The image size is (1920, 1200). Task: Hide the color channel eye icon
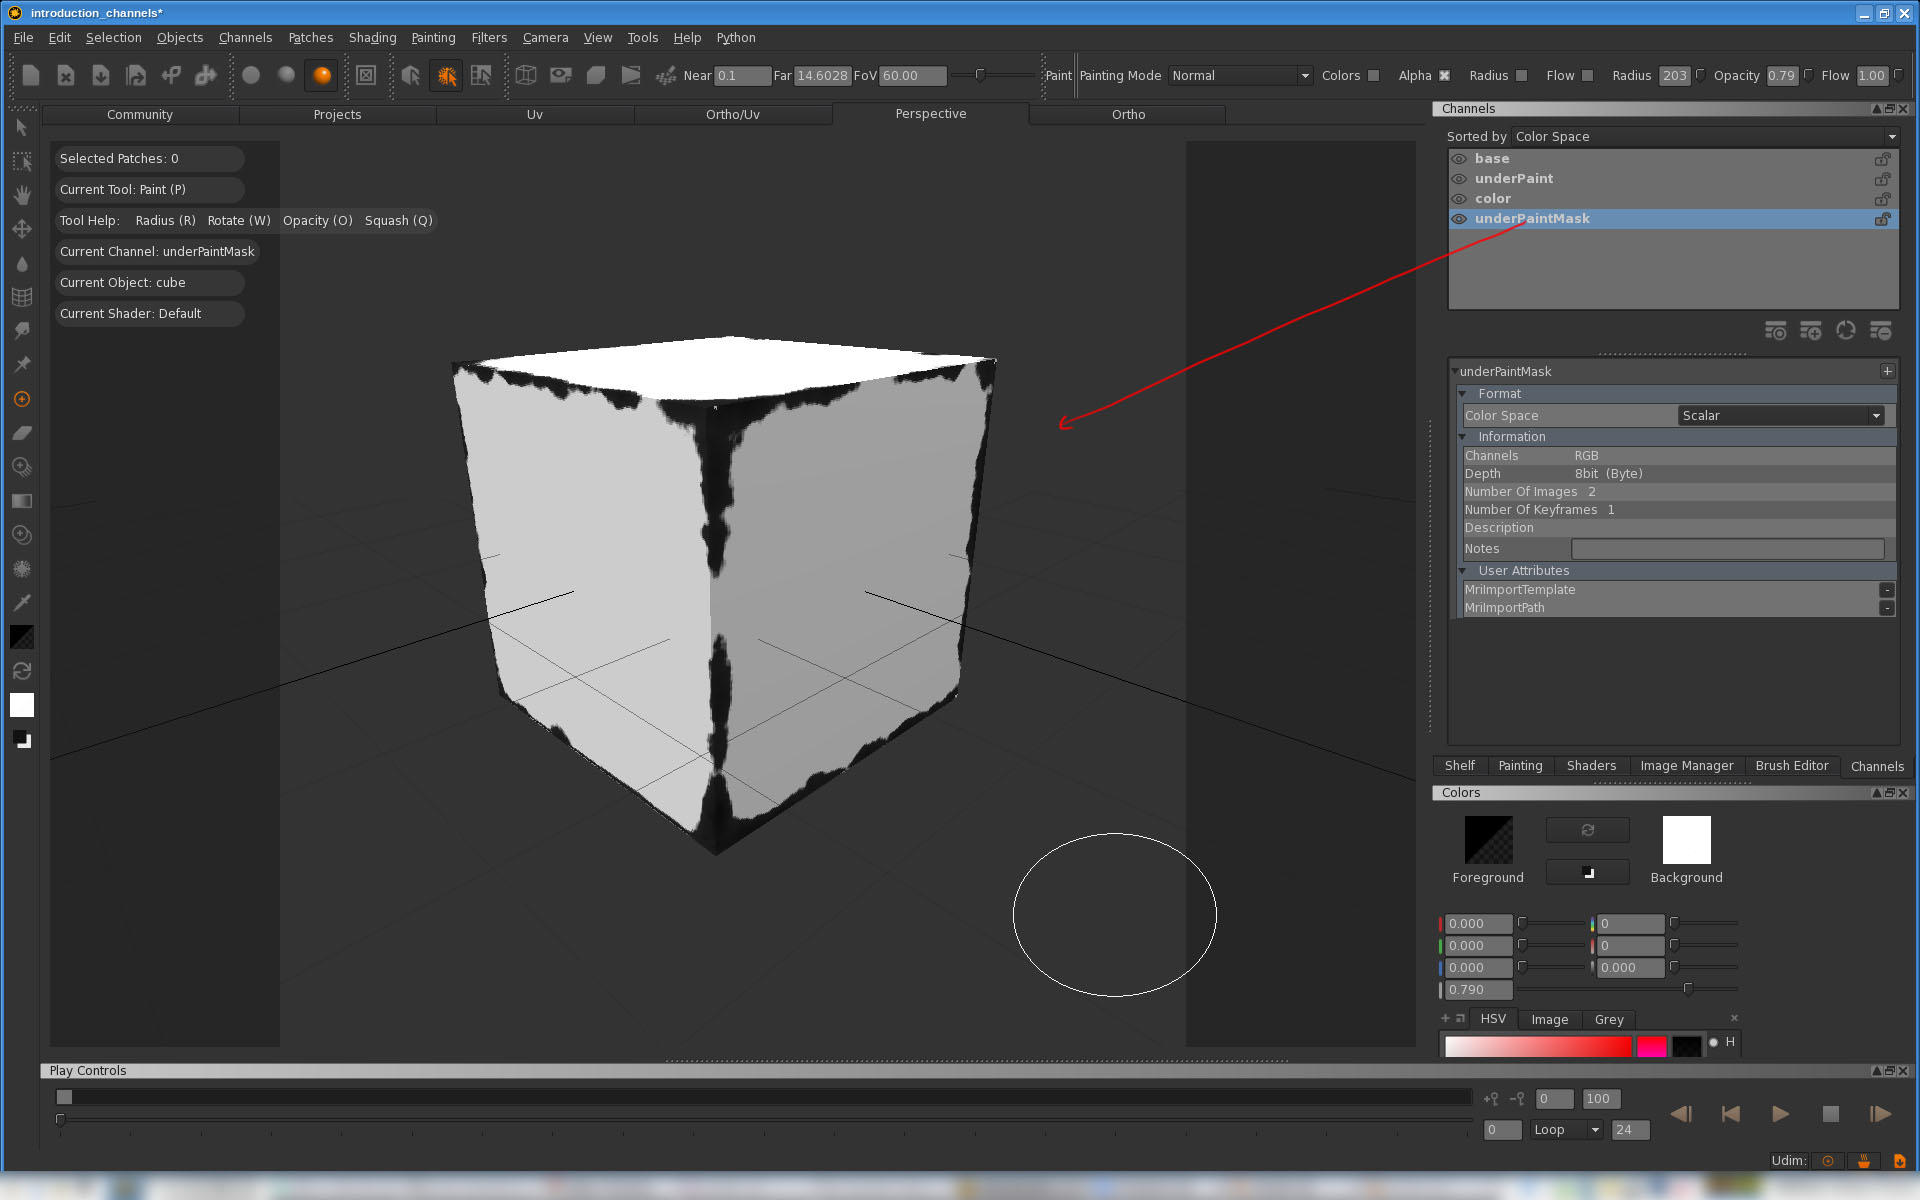tap(1459, 199)
